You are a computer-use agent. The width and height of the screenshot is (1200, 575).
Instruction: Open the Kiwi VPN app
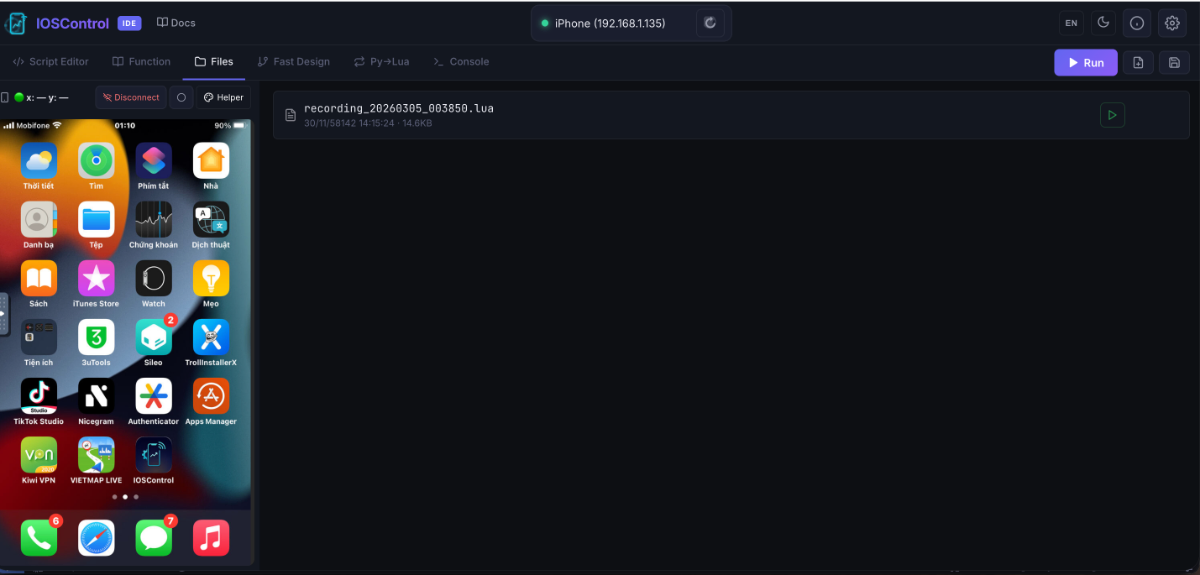point(38,455)
